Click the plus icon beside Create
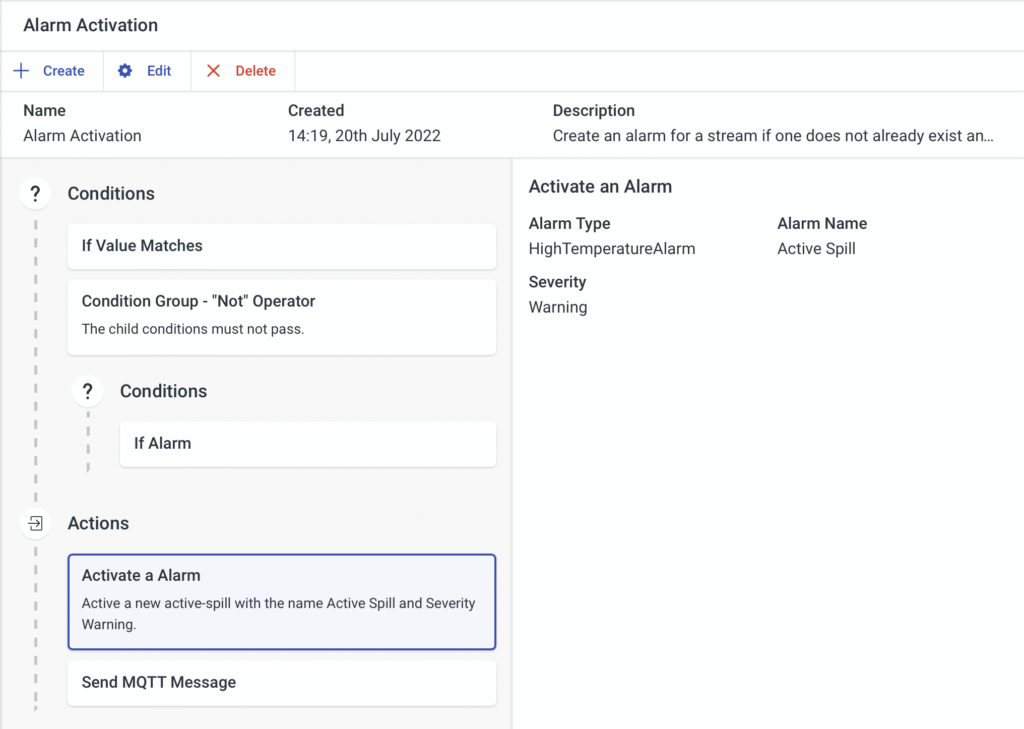 [21, 71]
